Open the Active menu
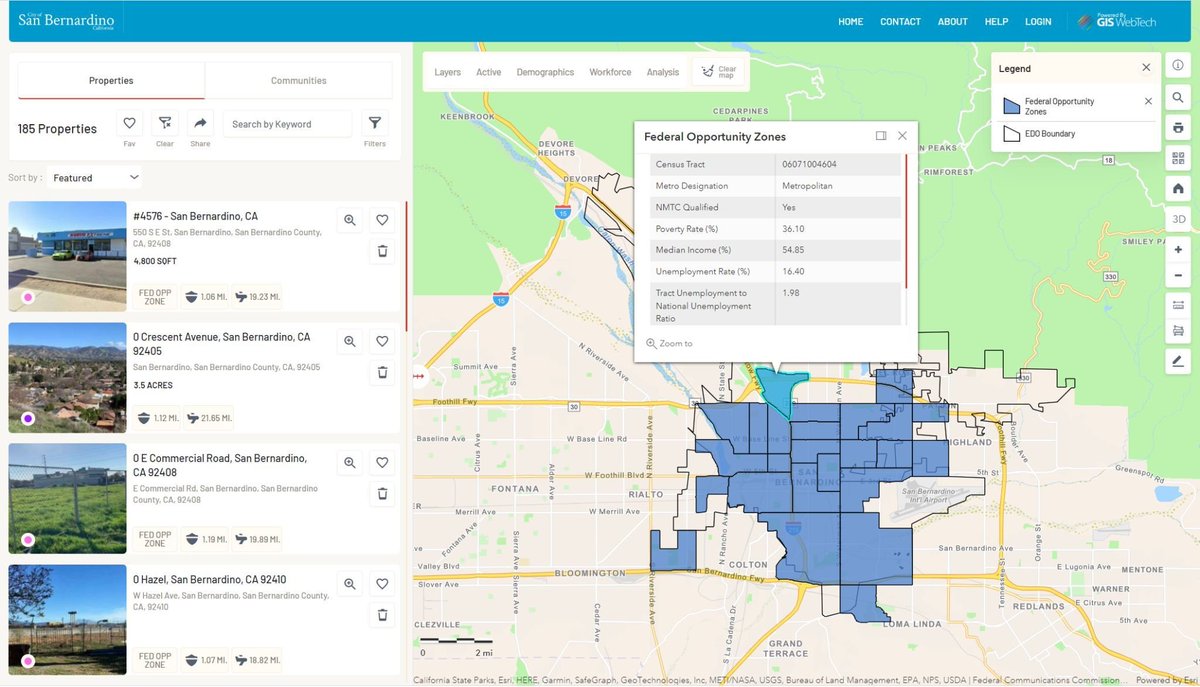The height and width of the screenshot is (687, 1200). [488, 72]
